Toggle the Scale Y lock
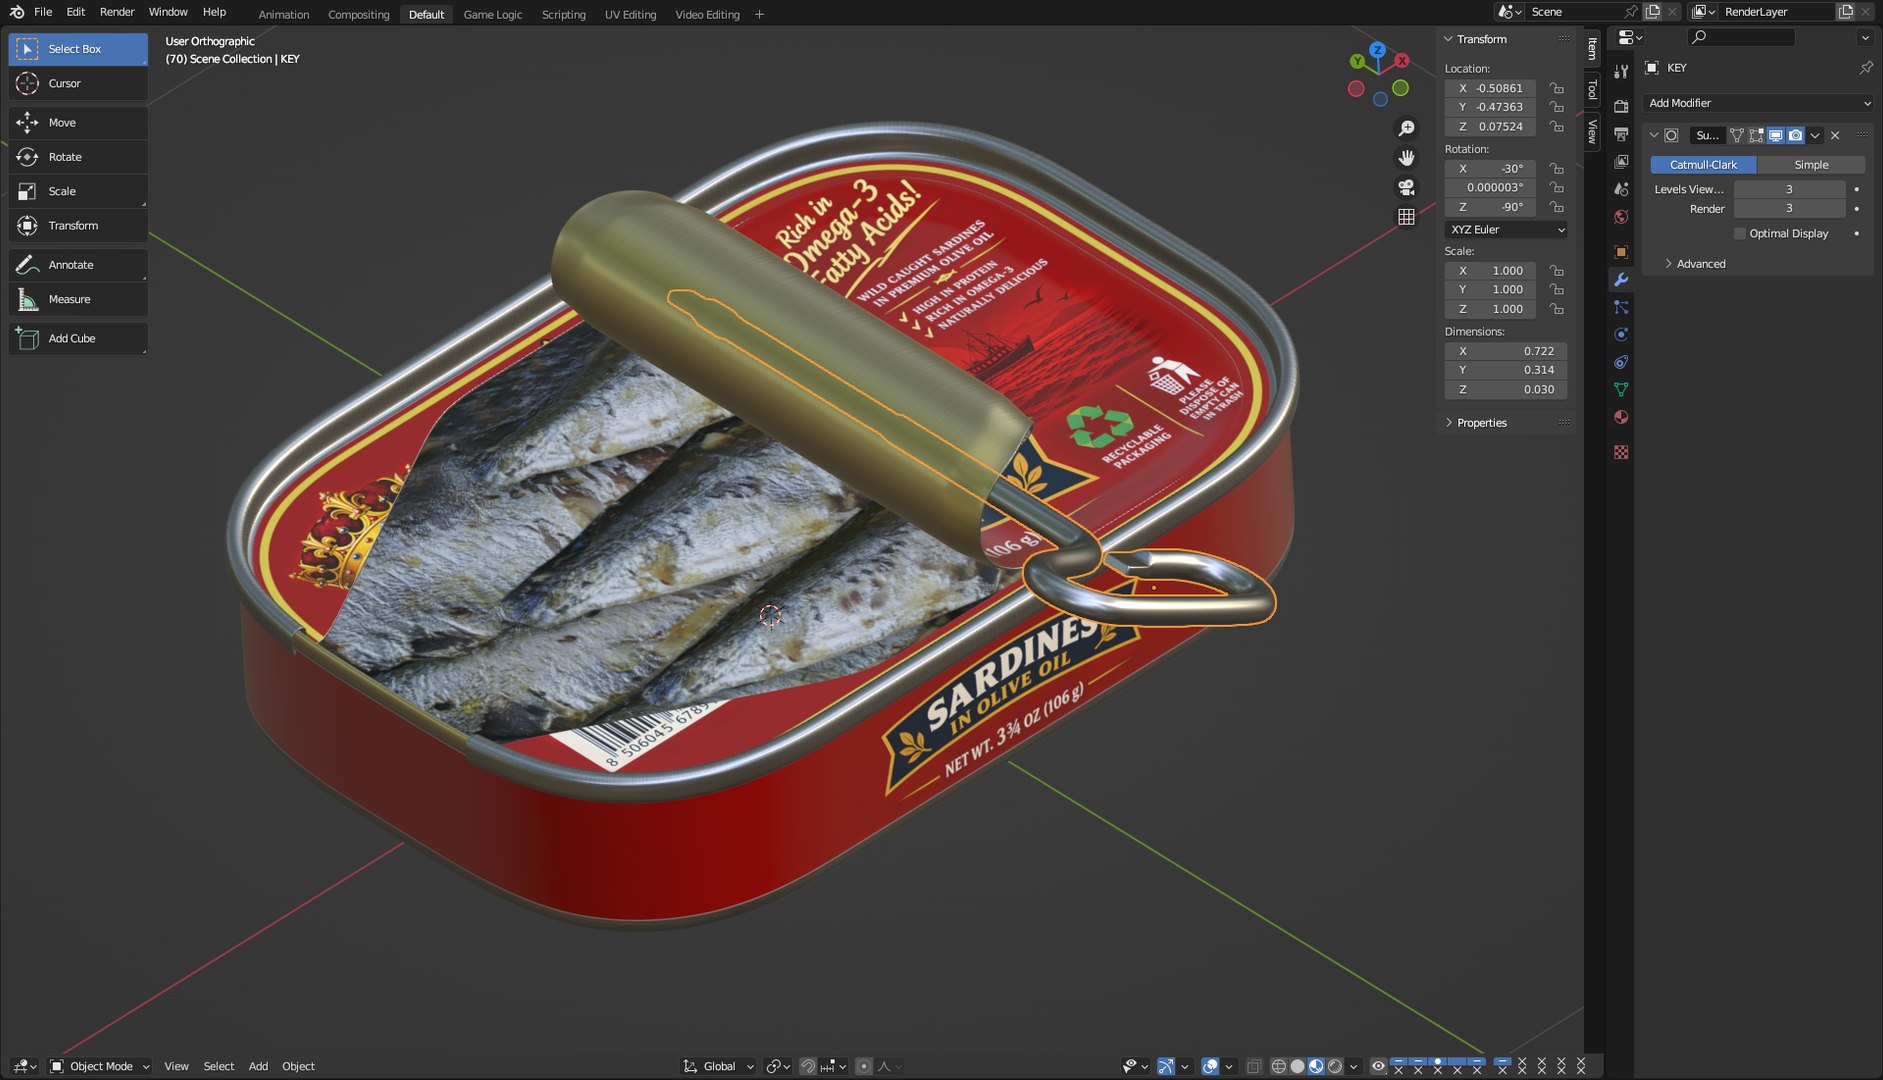 coord(1557,290)
